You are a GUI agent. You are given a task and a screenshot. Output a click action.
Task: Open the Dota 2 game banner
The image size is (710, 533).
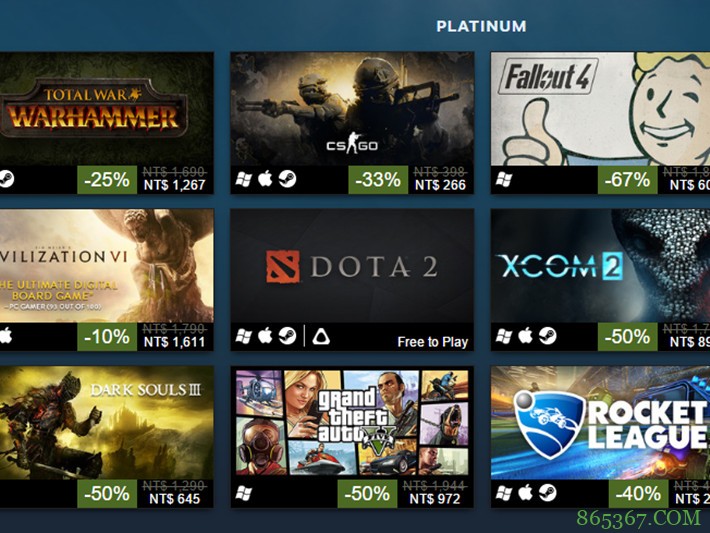pos(352,265)
